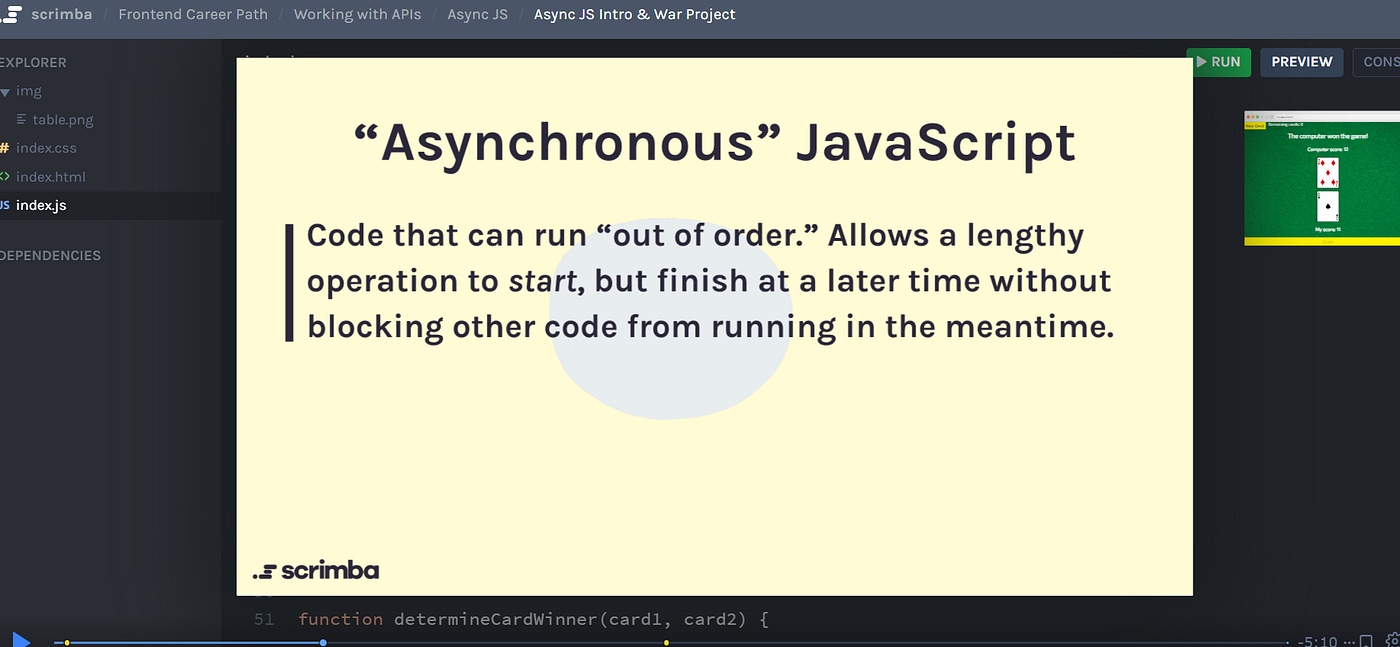
Task: Click the EXPLORER panel header
Action: click(33, 62)
